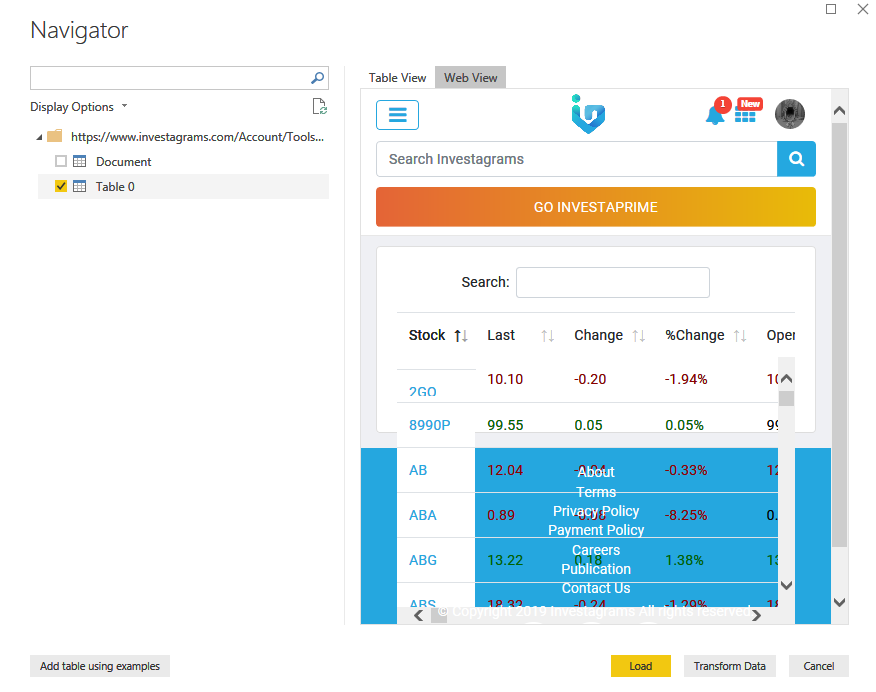Open the hamburger menu in web preview

397,115
